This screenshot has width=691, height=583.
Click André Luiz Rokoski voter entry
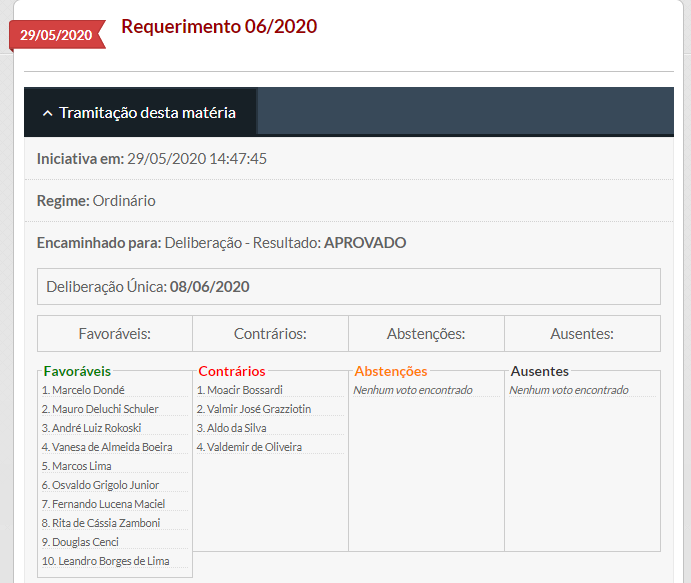[x=96, y=428]
